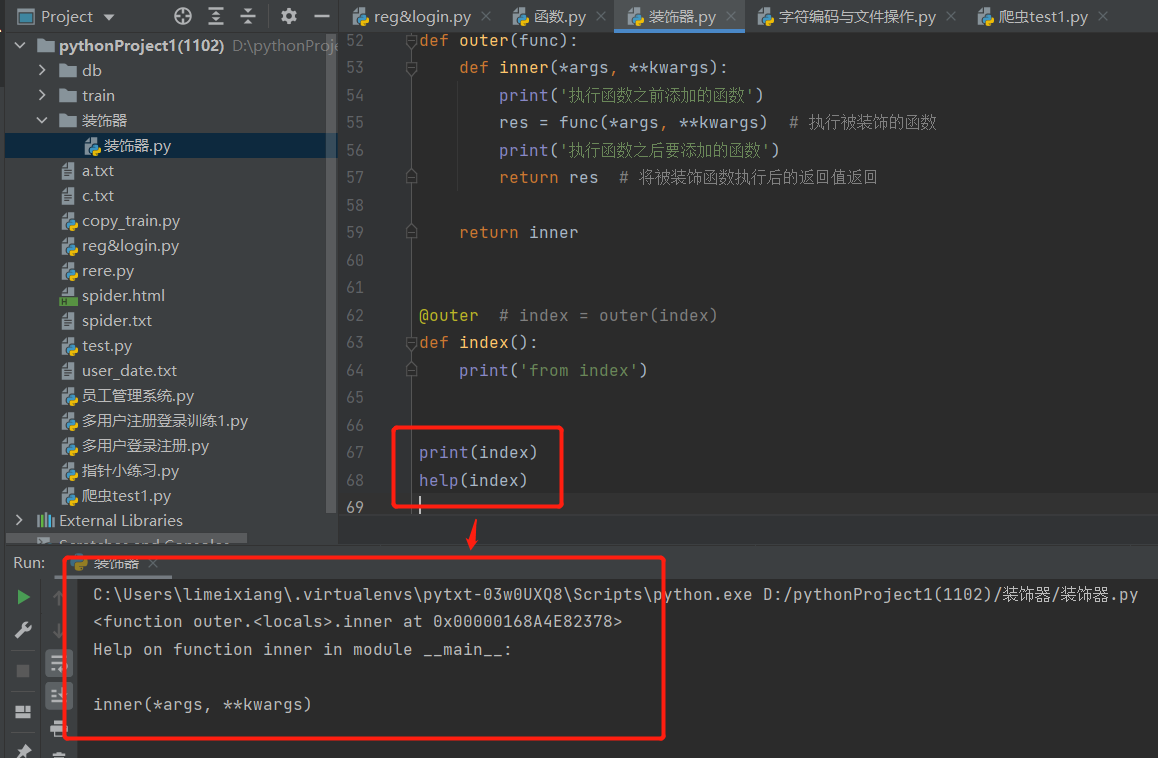
Task: Select the 装饰器 tab in Run panel
Action: tap(116, 564)
